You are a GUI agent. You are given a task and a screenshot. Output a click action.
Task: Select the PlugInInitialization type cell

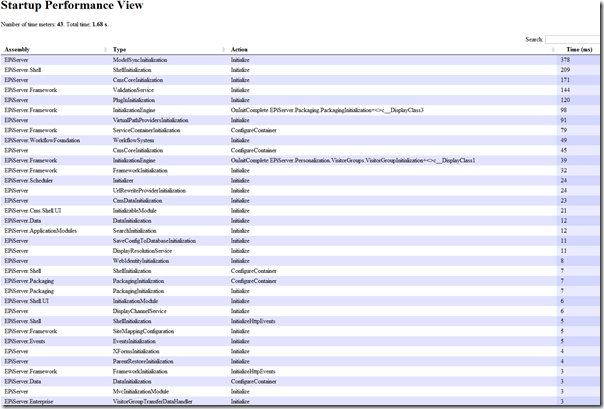[134, 100]
